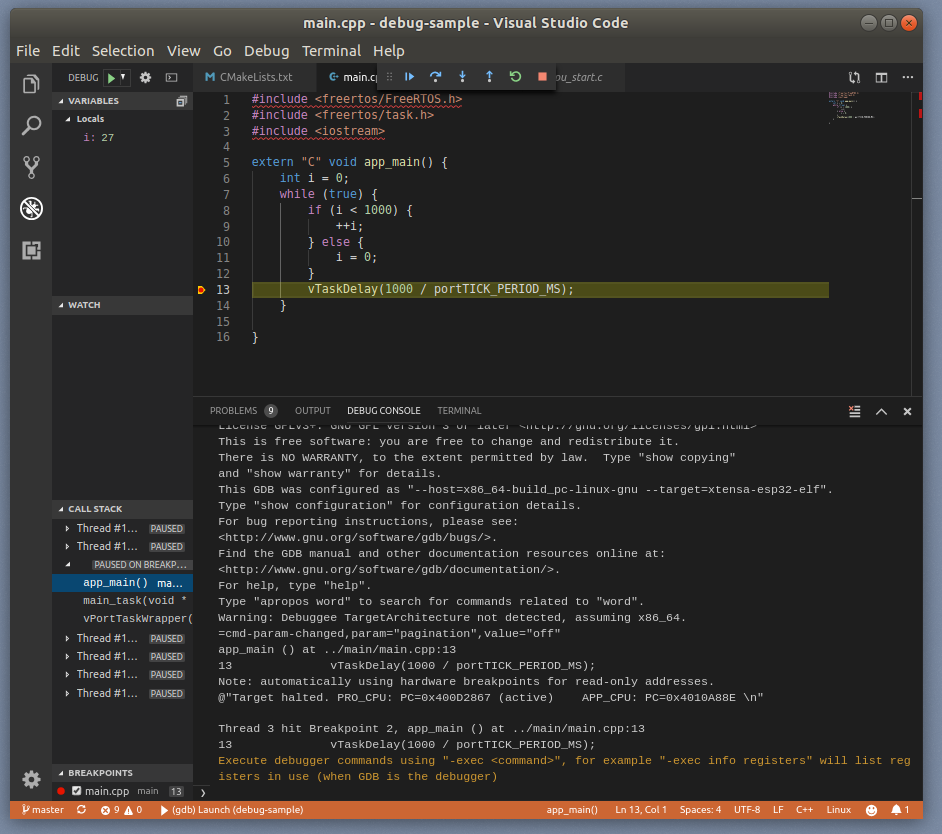Step Over in debug toolbar
Image resolution: width=942 pixels, height=834 pixels.
436,77
